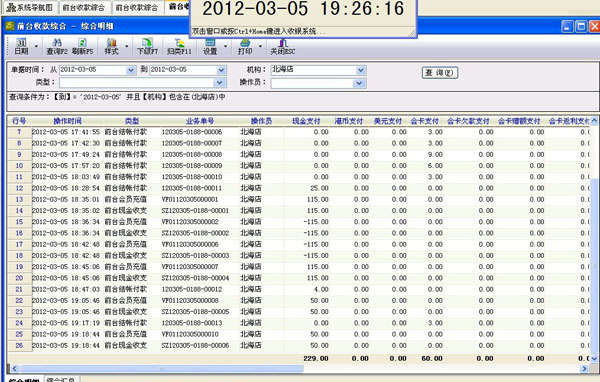Click the query condition text 查询条件为
This screenshot has height=382, width=600.
117,97
